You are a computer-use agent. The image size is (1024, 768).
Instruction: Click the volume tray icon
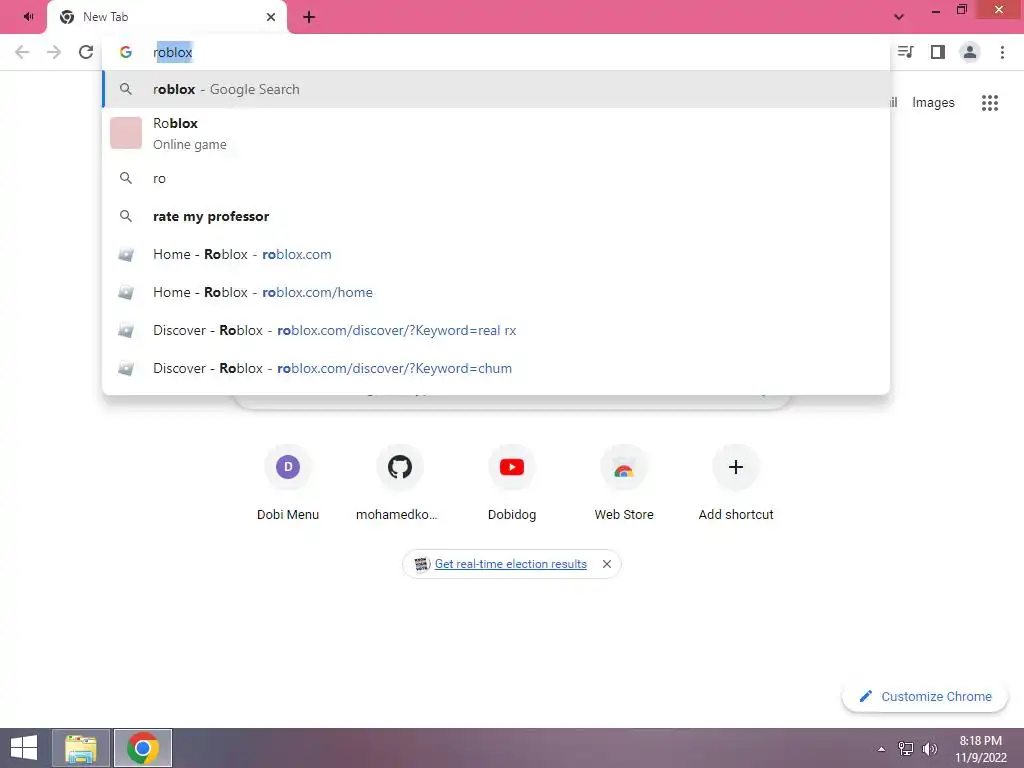point(929,749)
